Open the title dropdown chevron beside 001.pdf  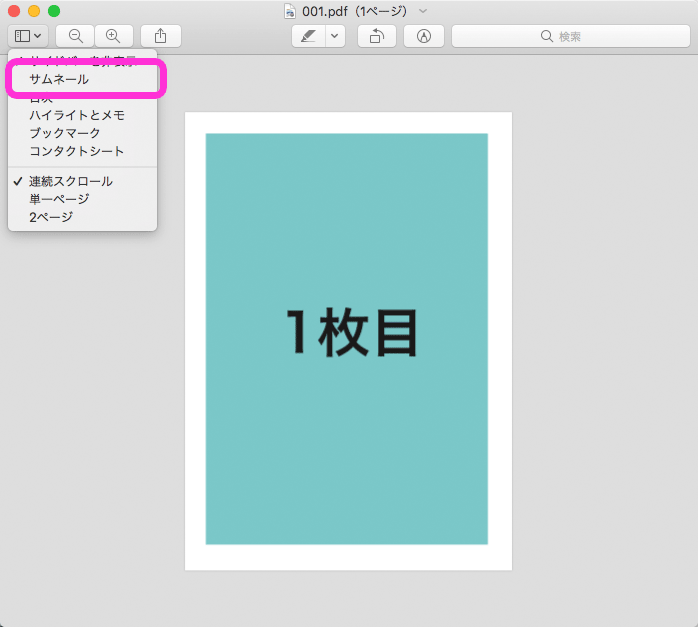423,11
